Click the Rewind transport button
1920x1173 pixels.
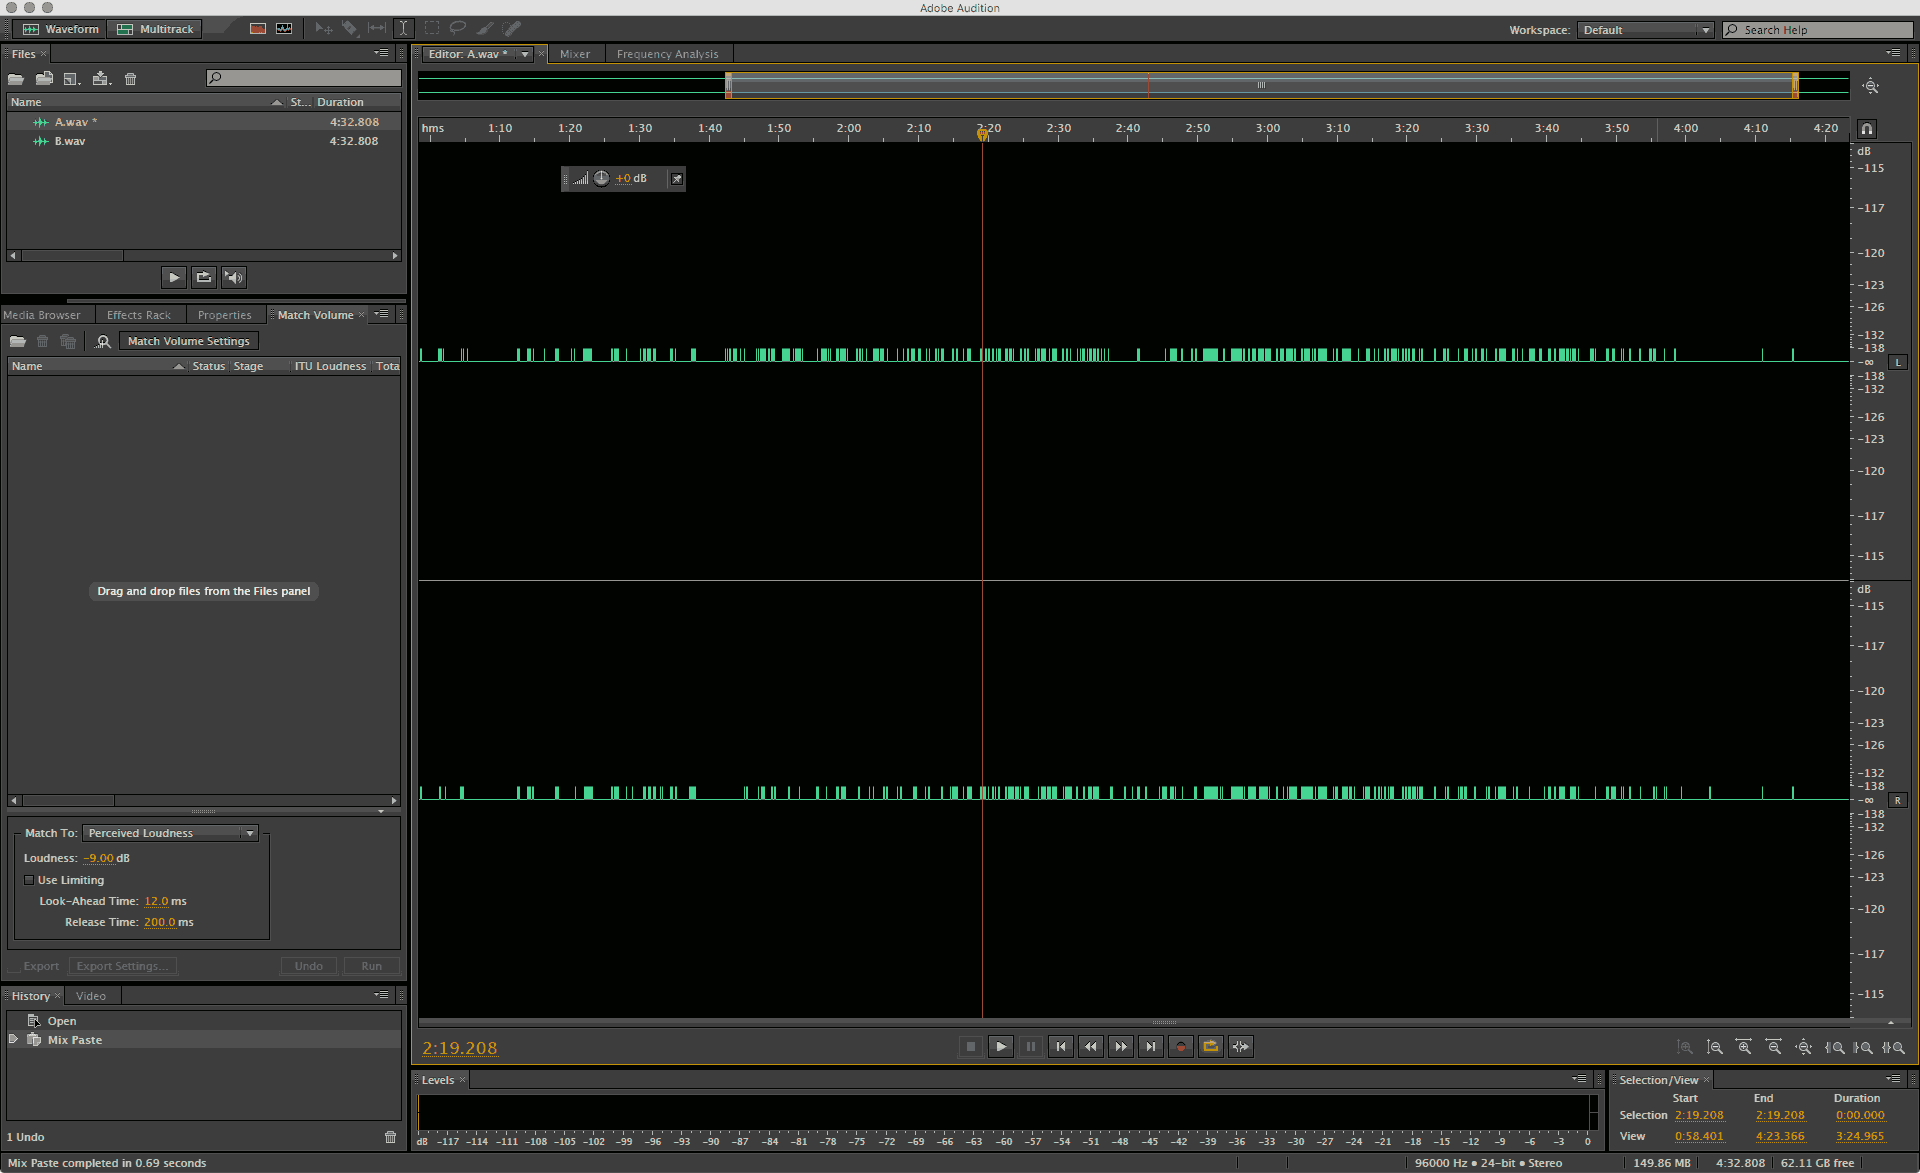pos(1090,1047)
